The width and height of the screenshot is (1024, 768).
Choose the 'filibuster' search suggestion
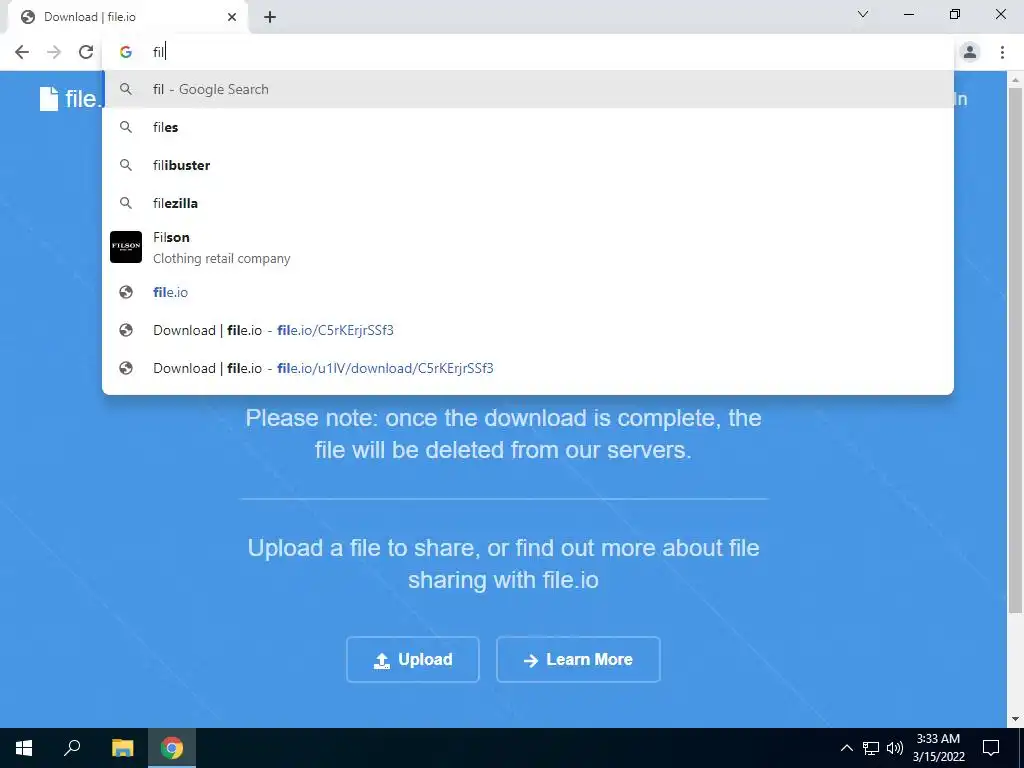528,165
